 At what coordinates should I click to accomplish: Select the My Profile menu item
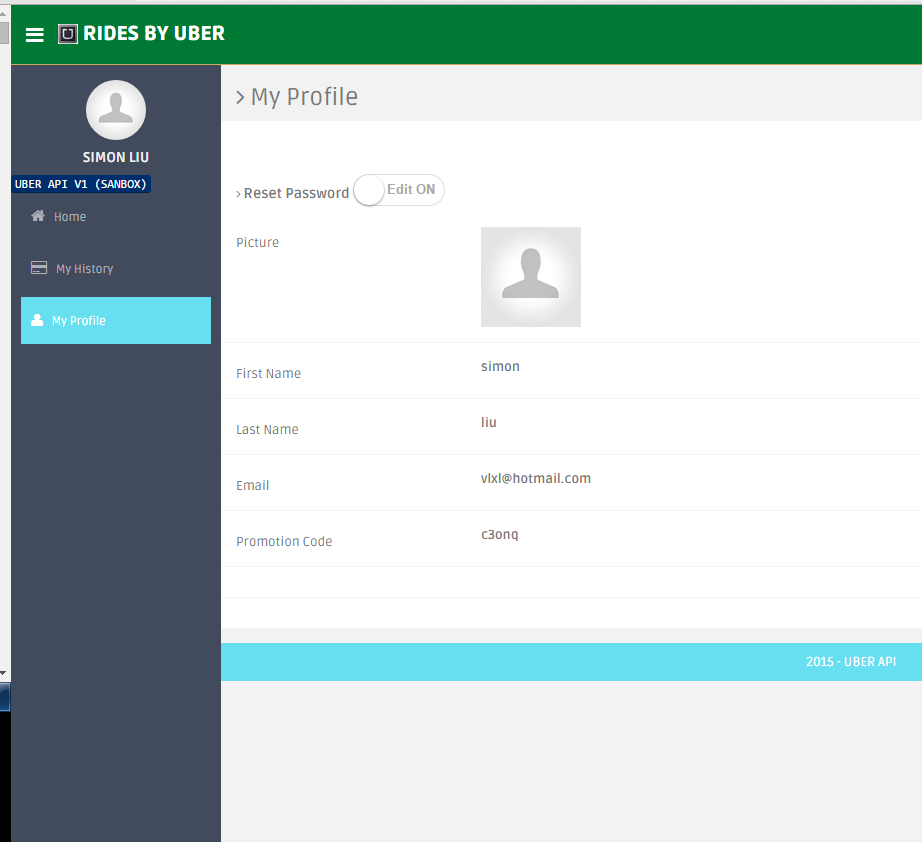point(116,320)
